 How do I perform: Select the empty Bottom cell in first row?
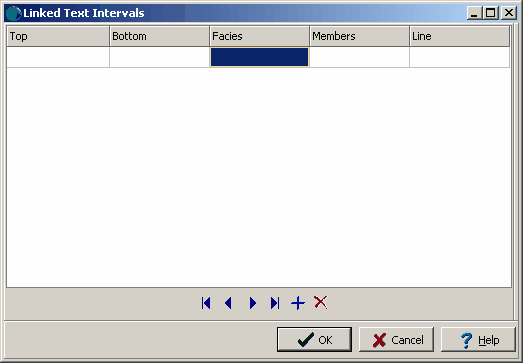[159, 57]
